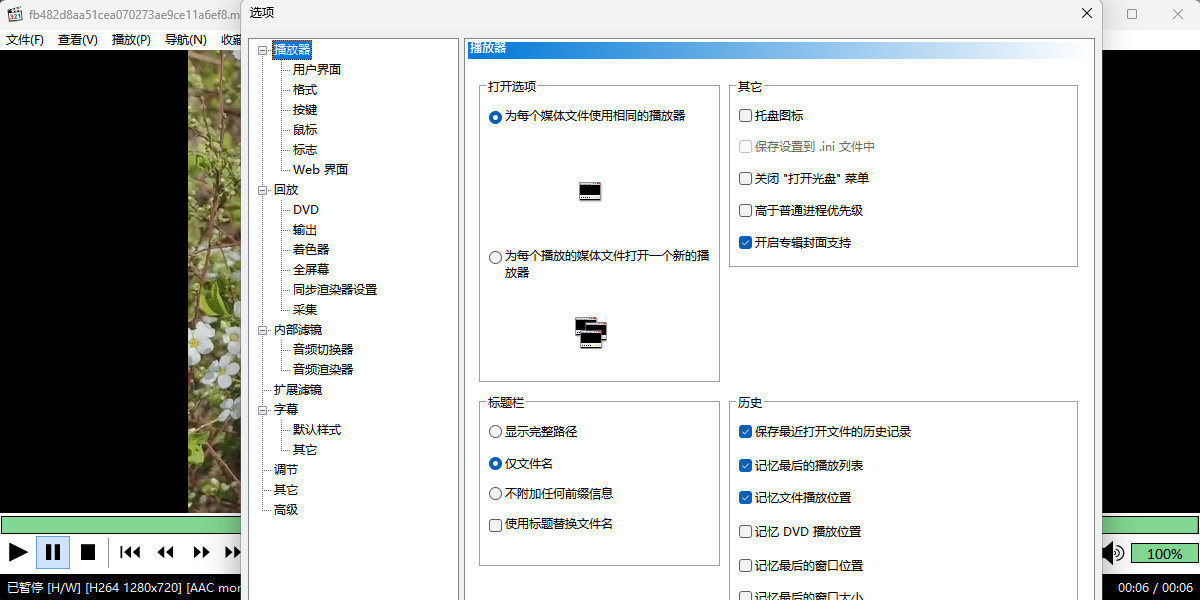Collapse the 字幕 tree node
This screenshot has height=600, width=1200.
pos(264,410)
